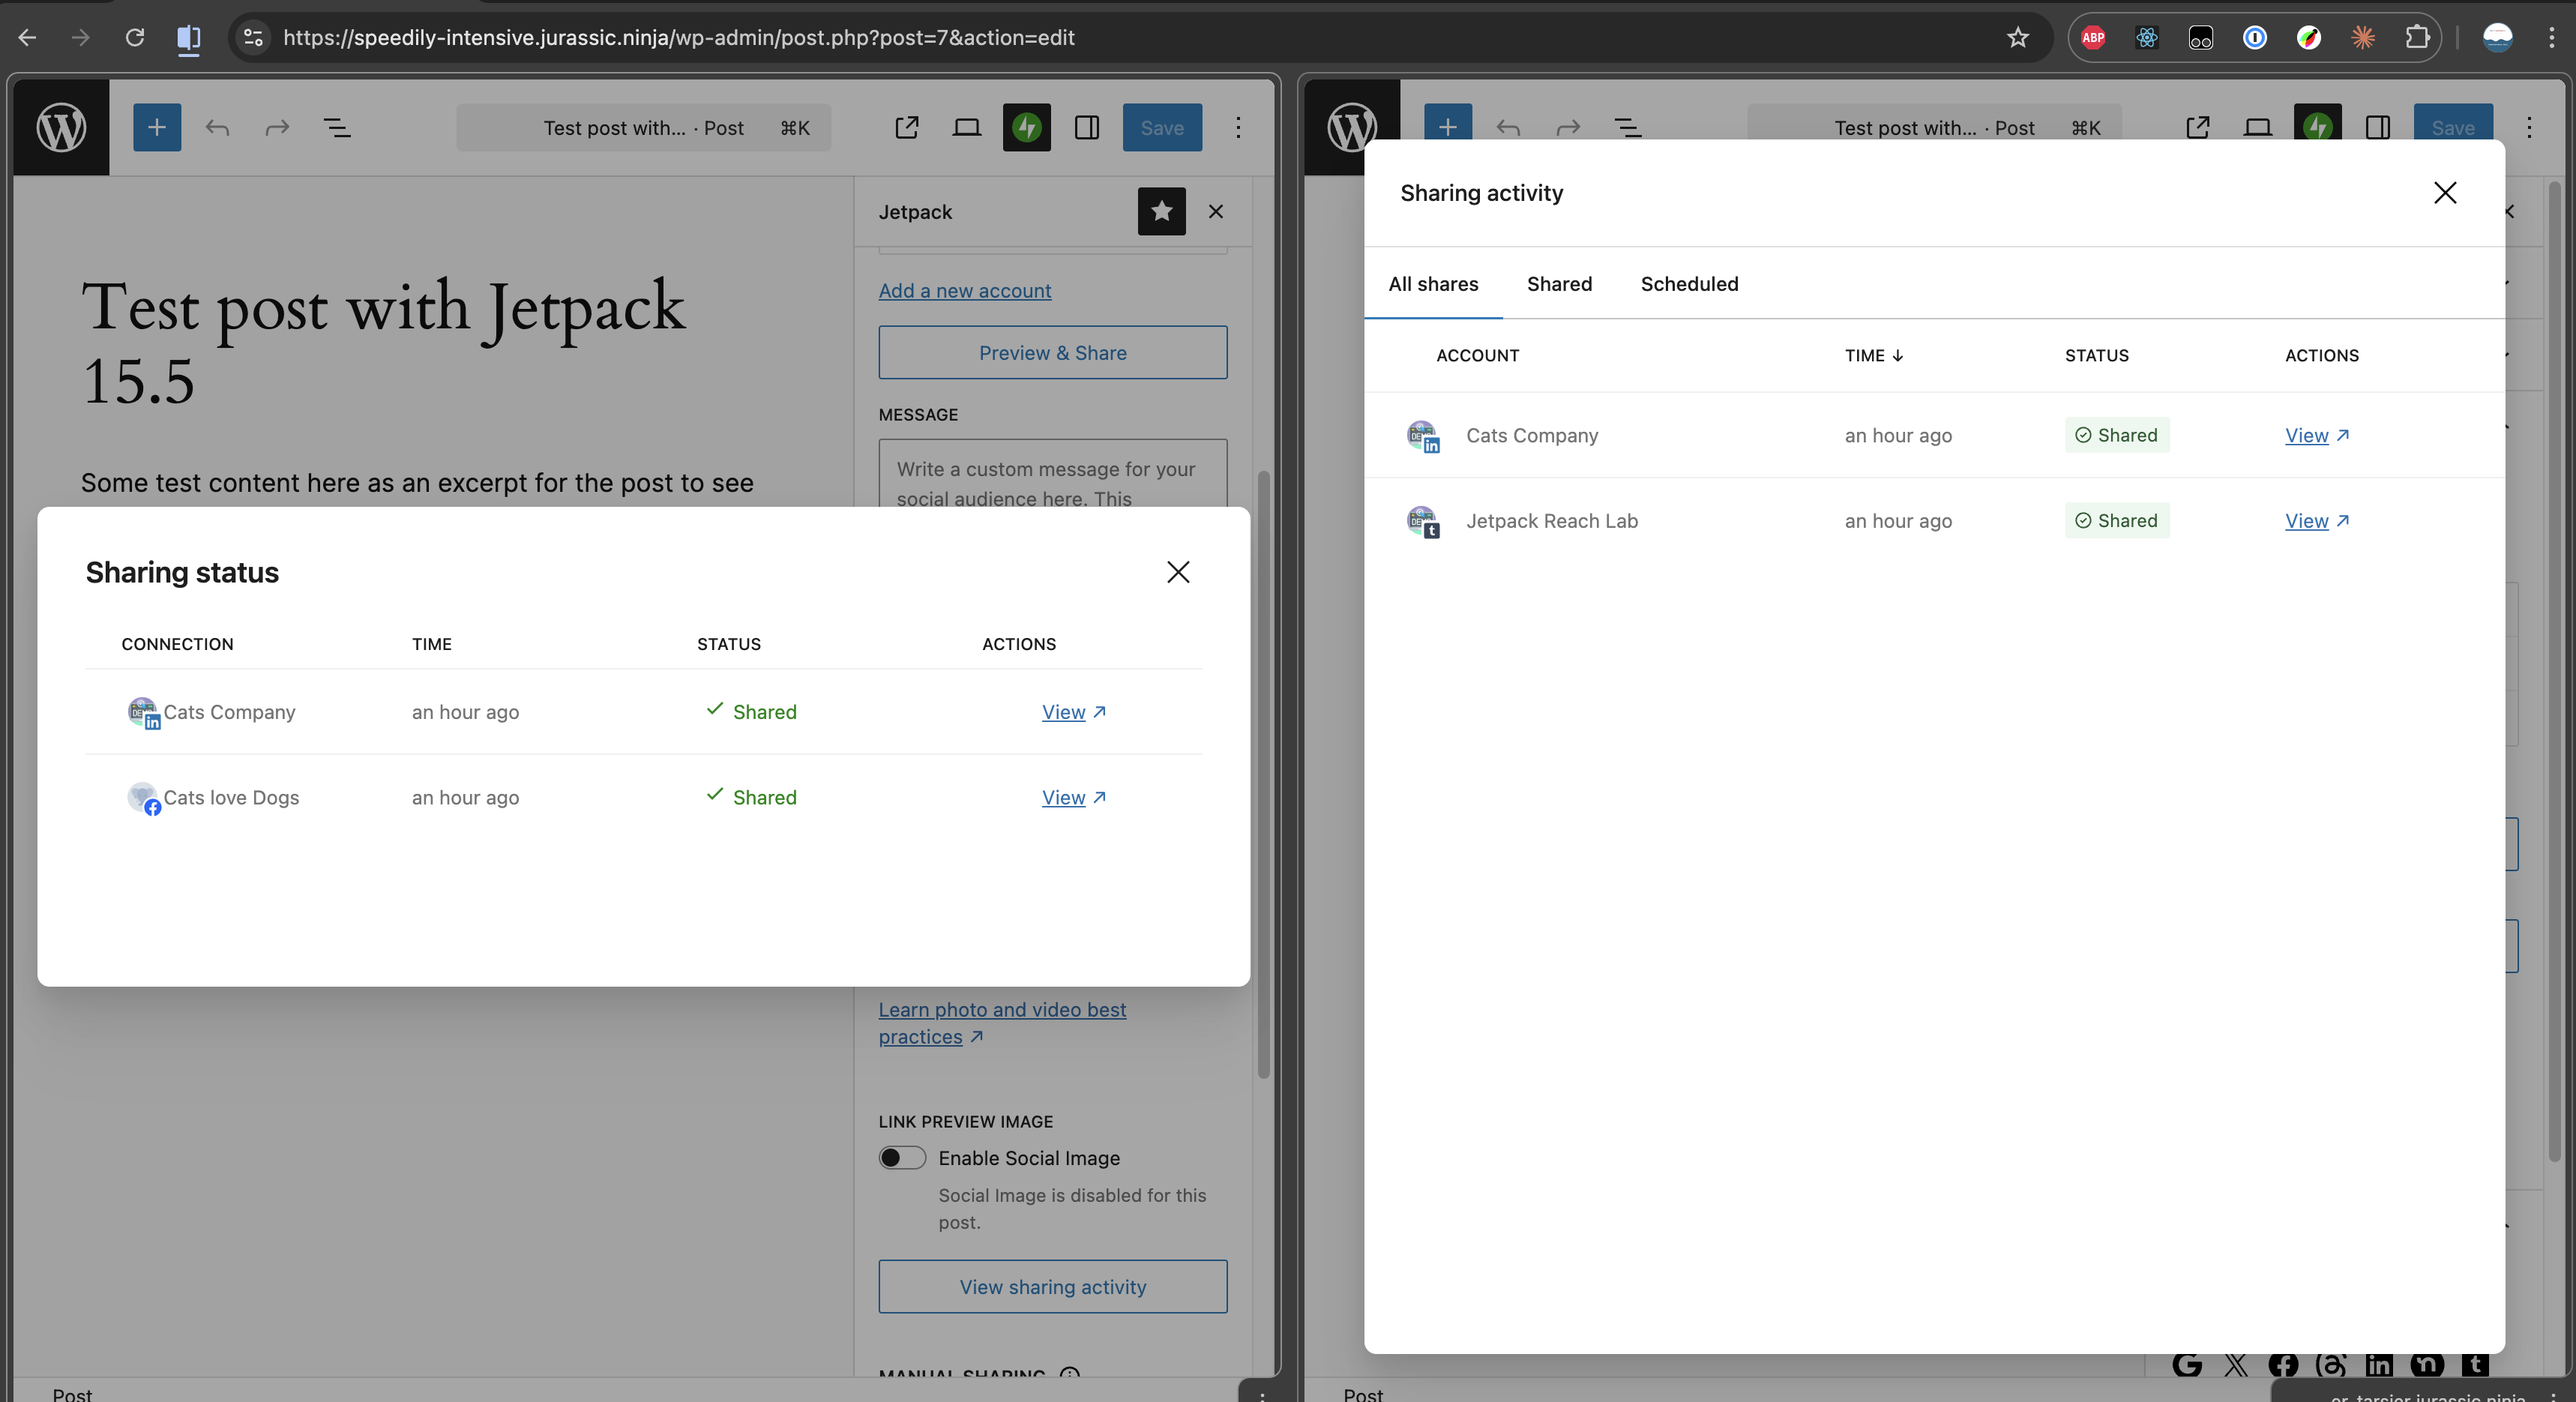Open React Developer Tools extension icon

[x=2146, y=38]
